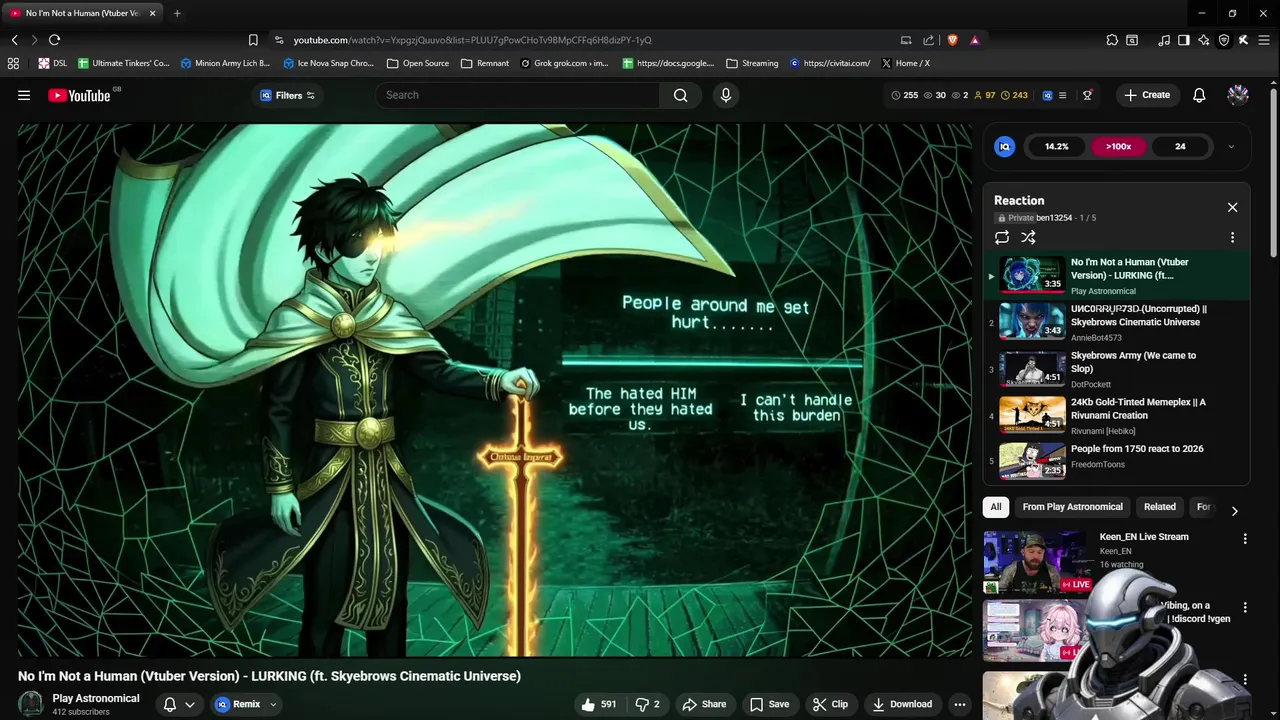Open Play Astronomical channel name
Screen dimensions: 1280x720
tap(96, 698)
